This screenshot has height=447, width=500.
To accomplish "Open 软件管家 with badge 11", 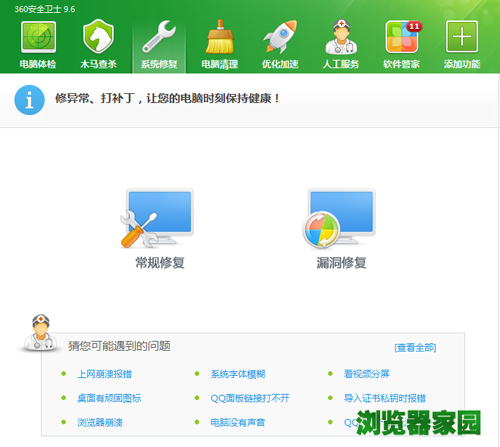I will tap(402, 37).
